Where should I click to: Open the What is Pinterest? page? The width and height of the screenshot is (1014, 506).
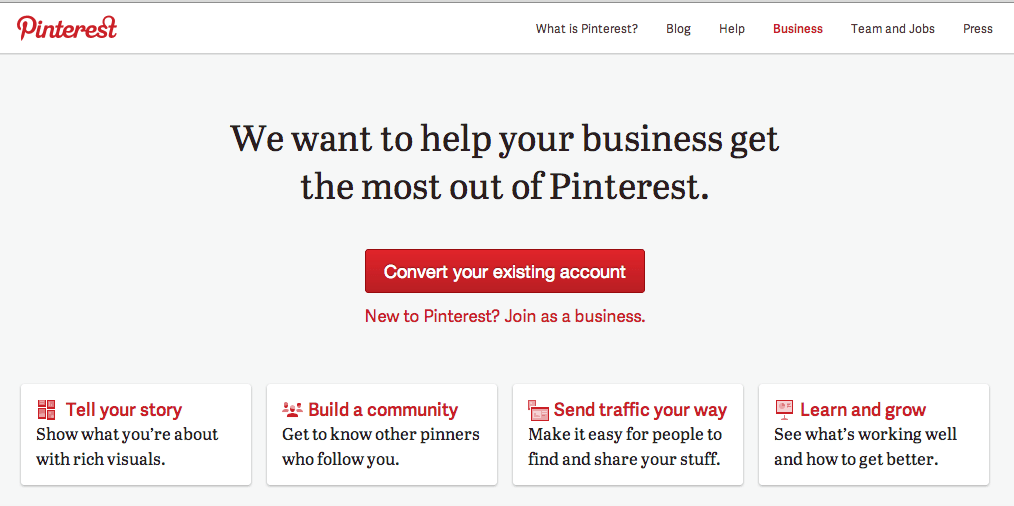587,28
